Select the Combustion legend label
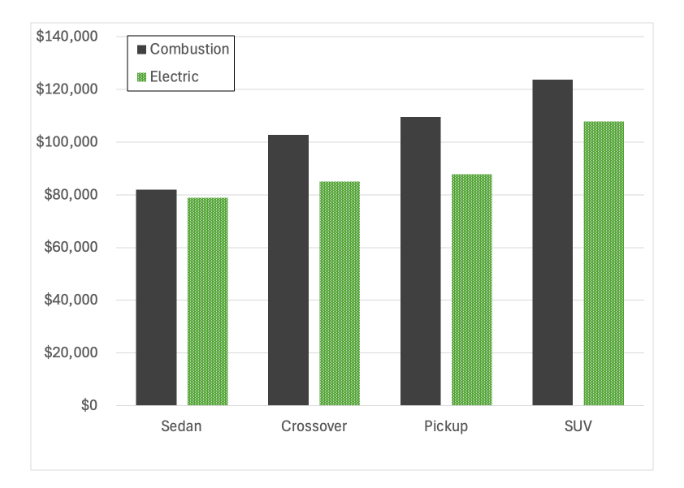 (189, 49)
